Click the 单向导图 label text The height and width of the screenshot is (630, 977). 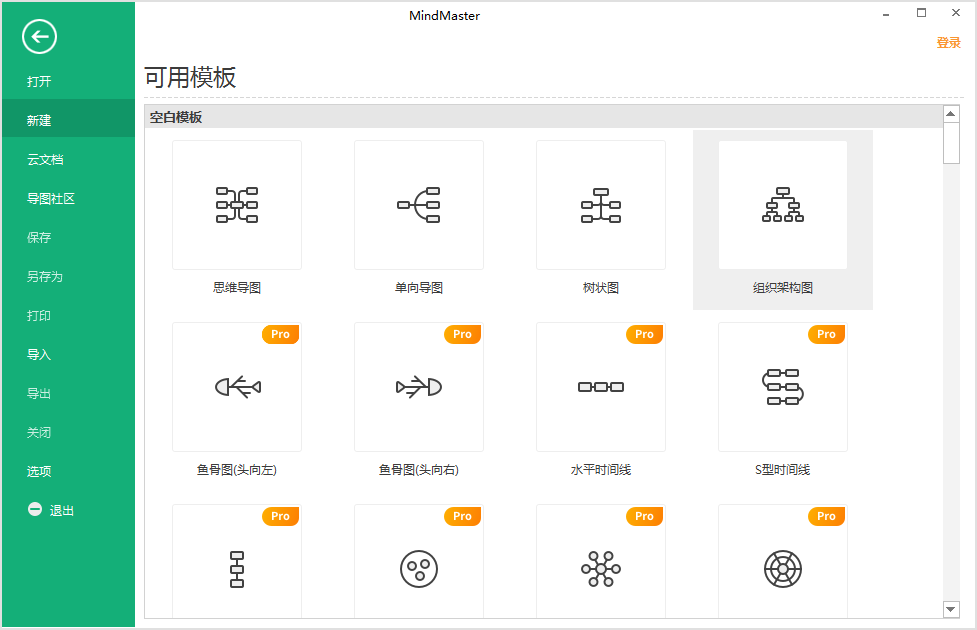click(x=419, y=288)
